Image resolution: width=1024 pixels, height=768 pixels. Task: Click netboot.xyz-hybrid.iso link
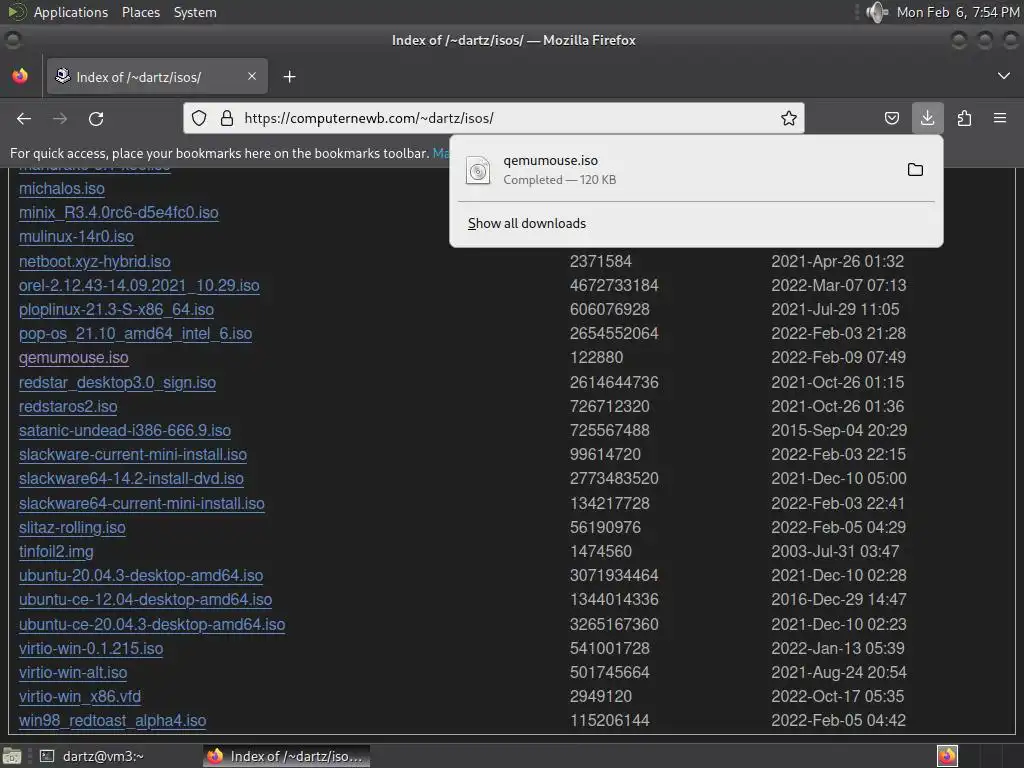pos(95,261)
